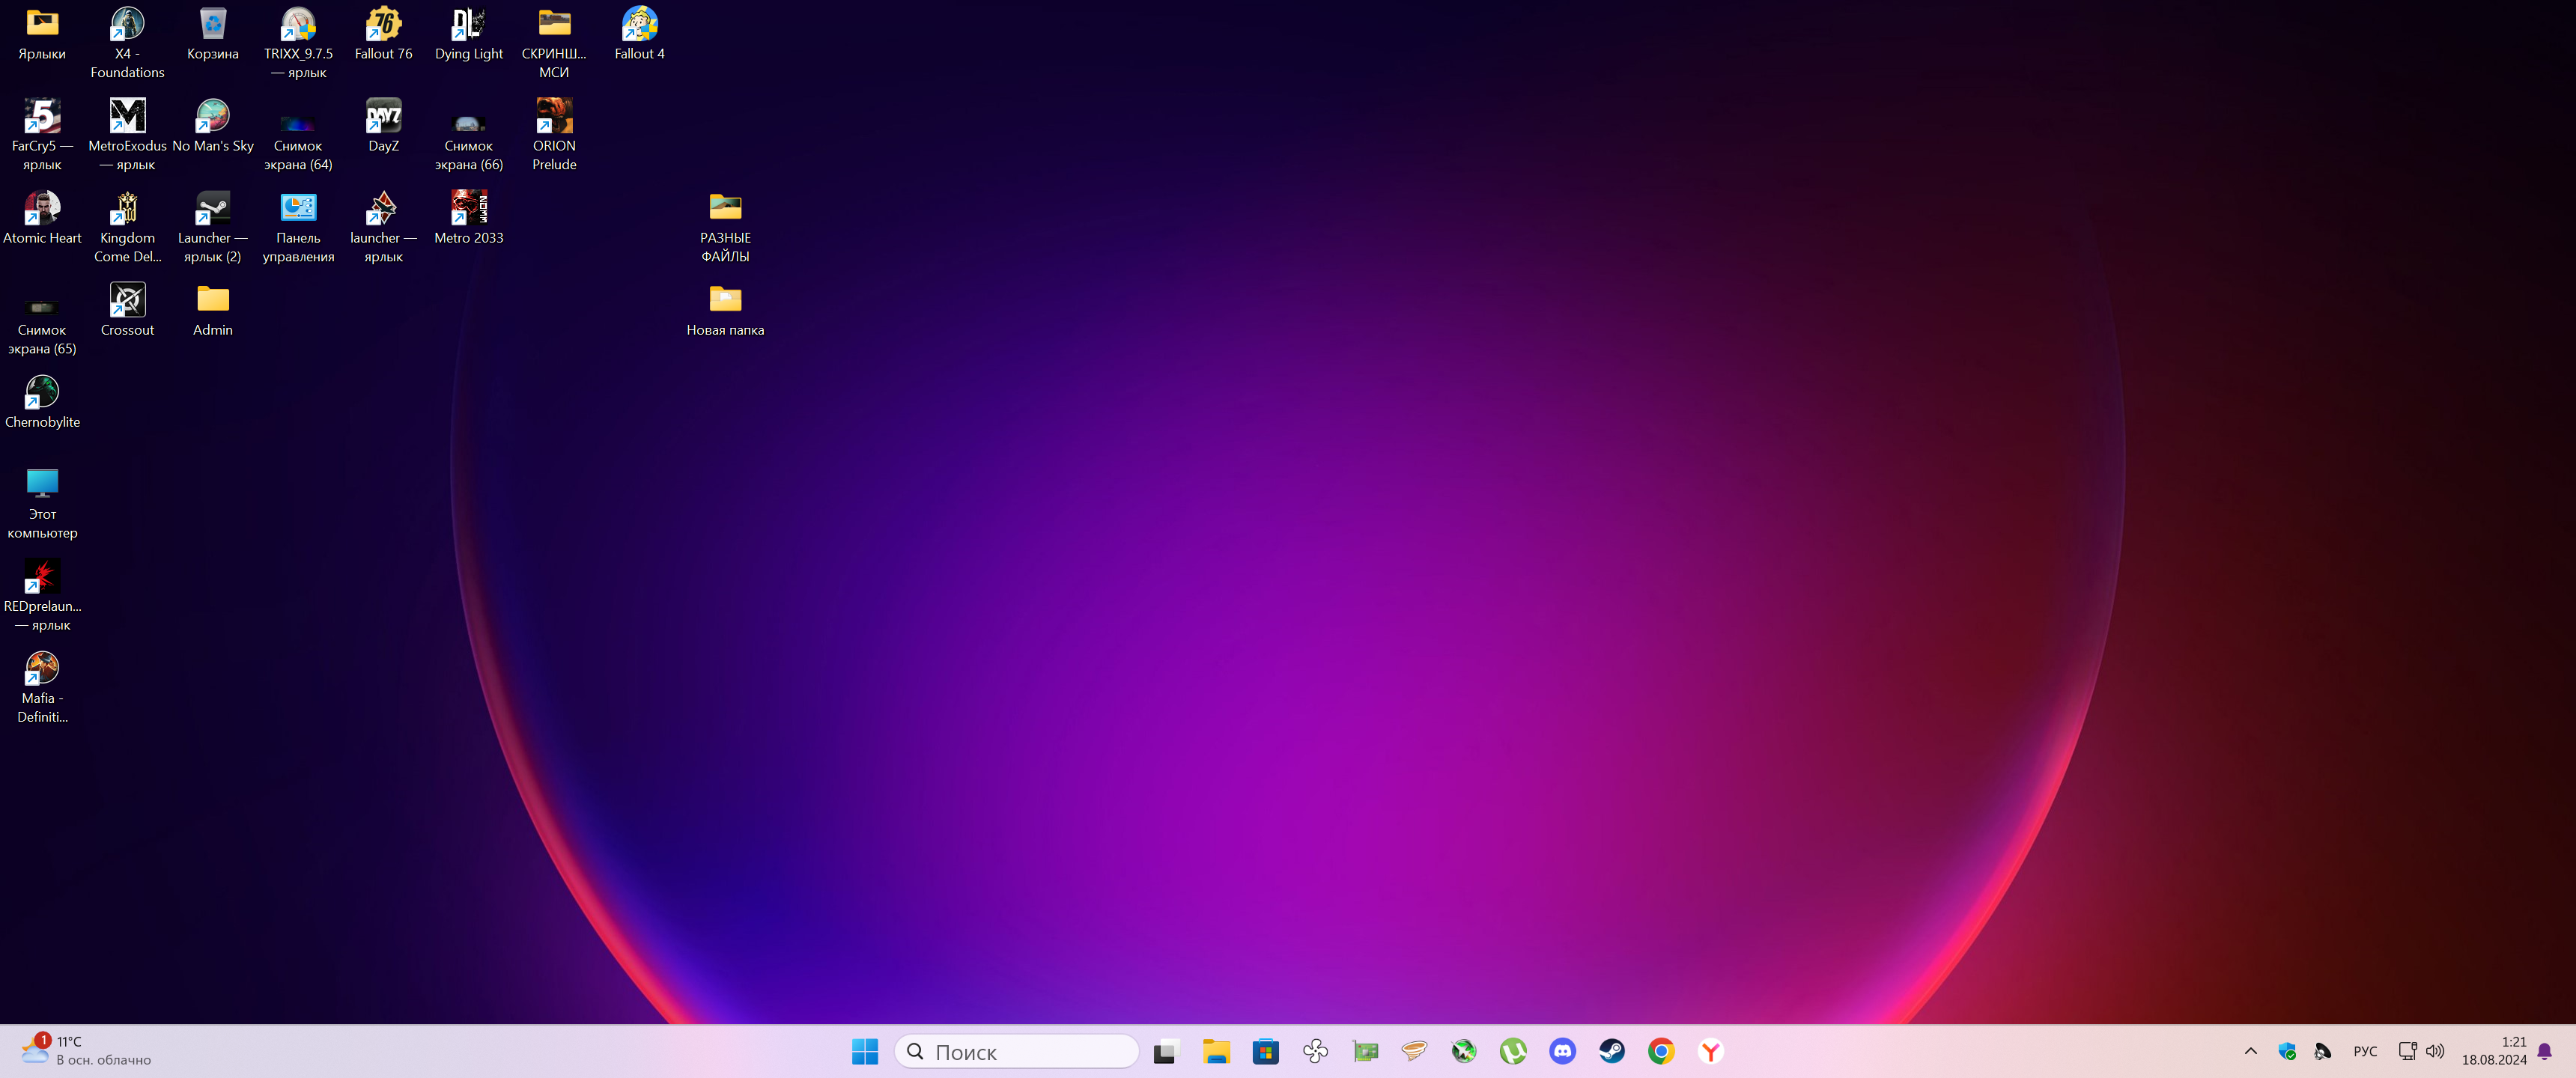Open volume control speaker icon
Viewport: 2576px width, 1078px height.
pos(2435,1051)
